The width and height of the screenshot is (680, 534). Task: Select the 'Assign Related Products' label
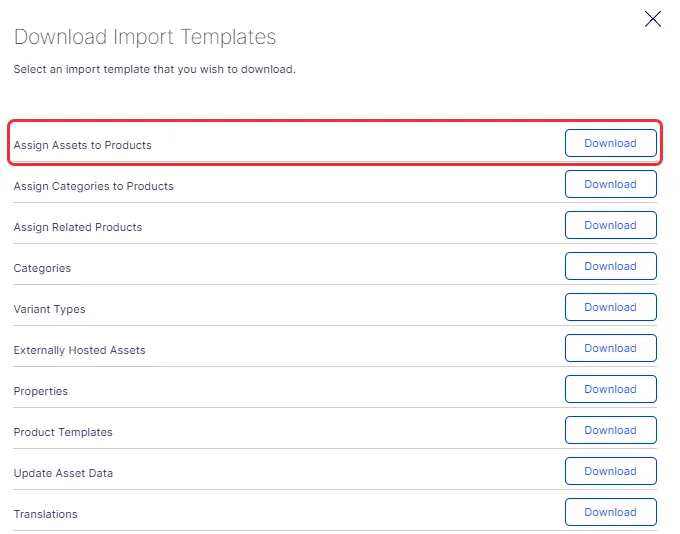pos(78,227)
